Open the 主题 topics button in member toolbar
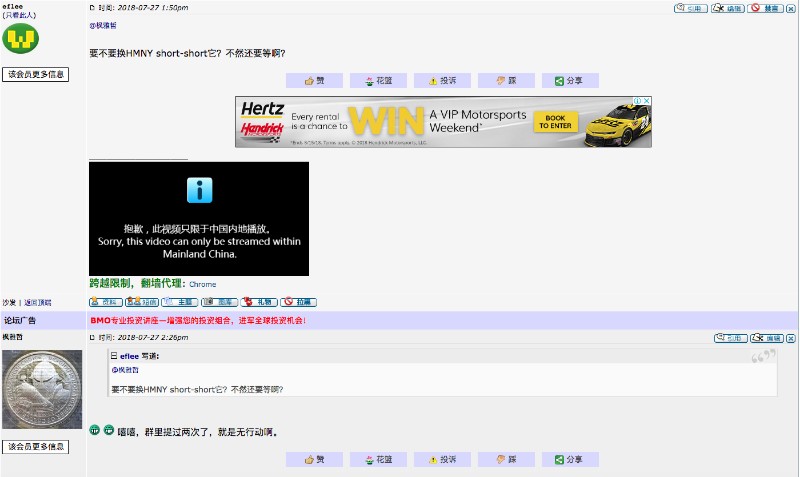 coord(180,302)
